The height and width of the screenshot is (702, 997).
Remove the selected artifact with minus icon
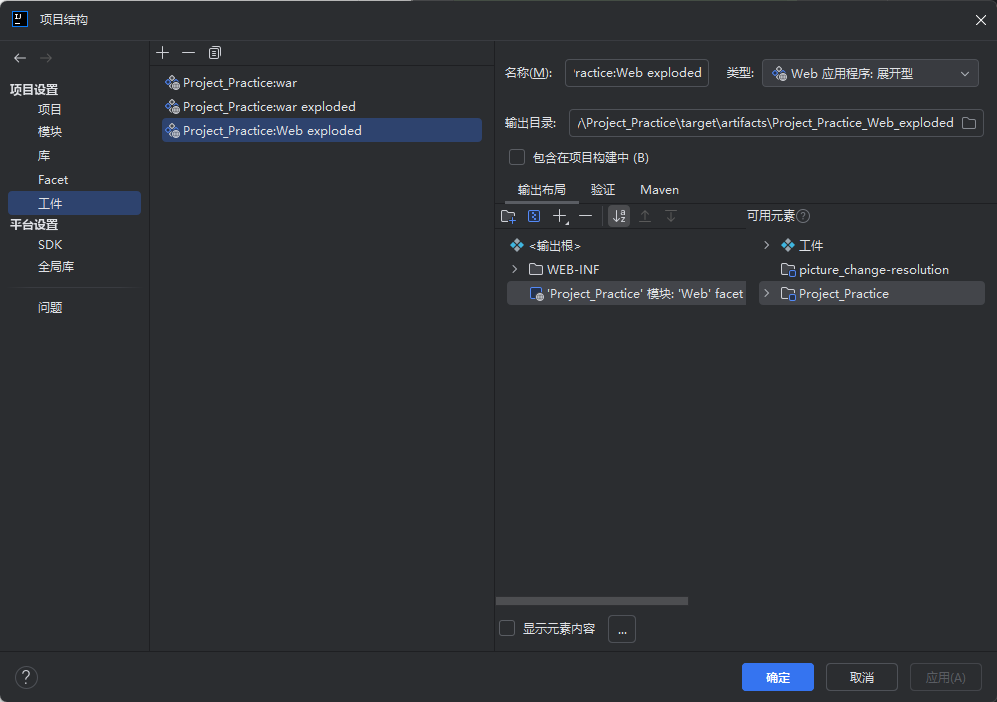pos(188,53)
